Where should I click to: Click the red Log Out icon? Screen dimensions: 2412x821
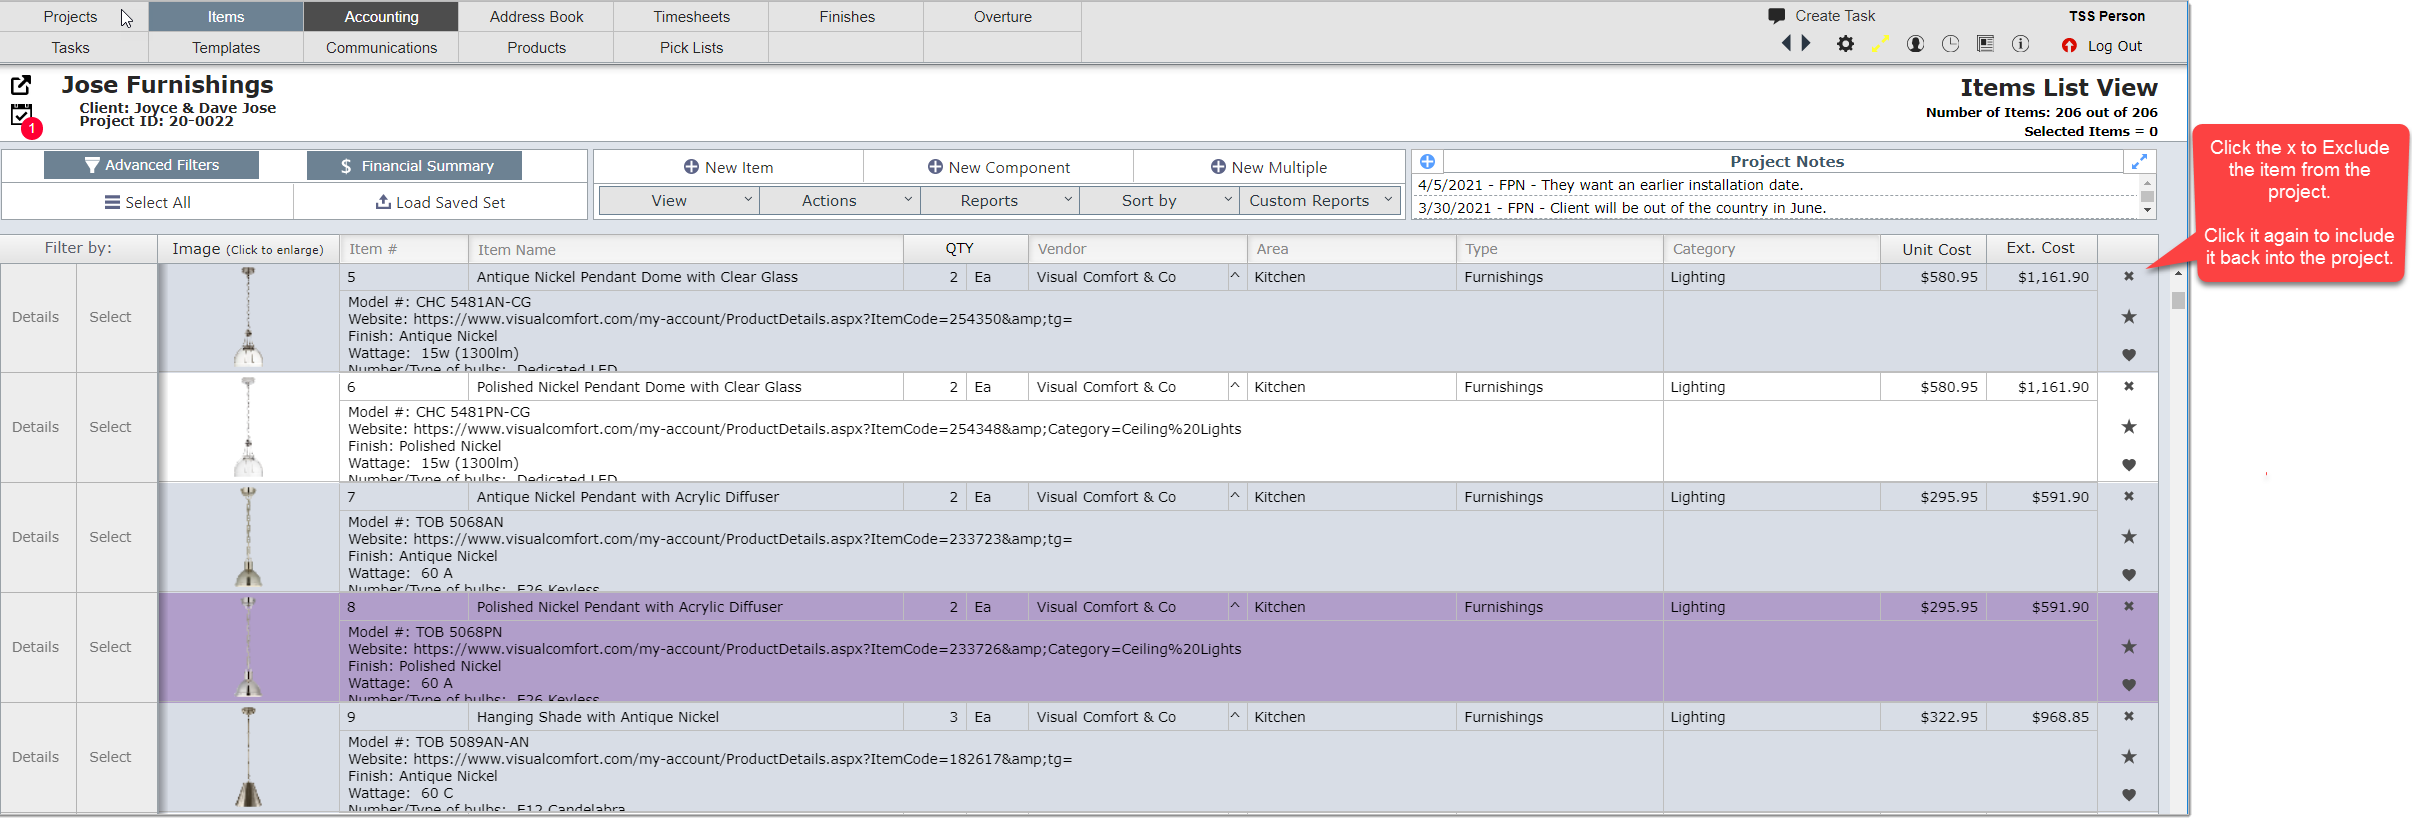pos(2069,46)
